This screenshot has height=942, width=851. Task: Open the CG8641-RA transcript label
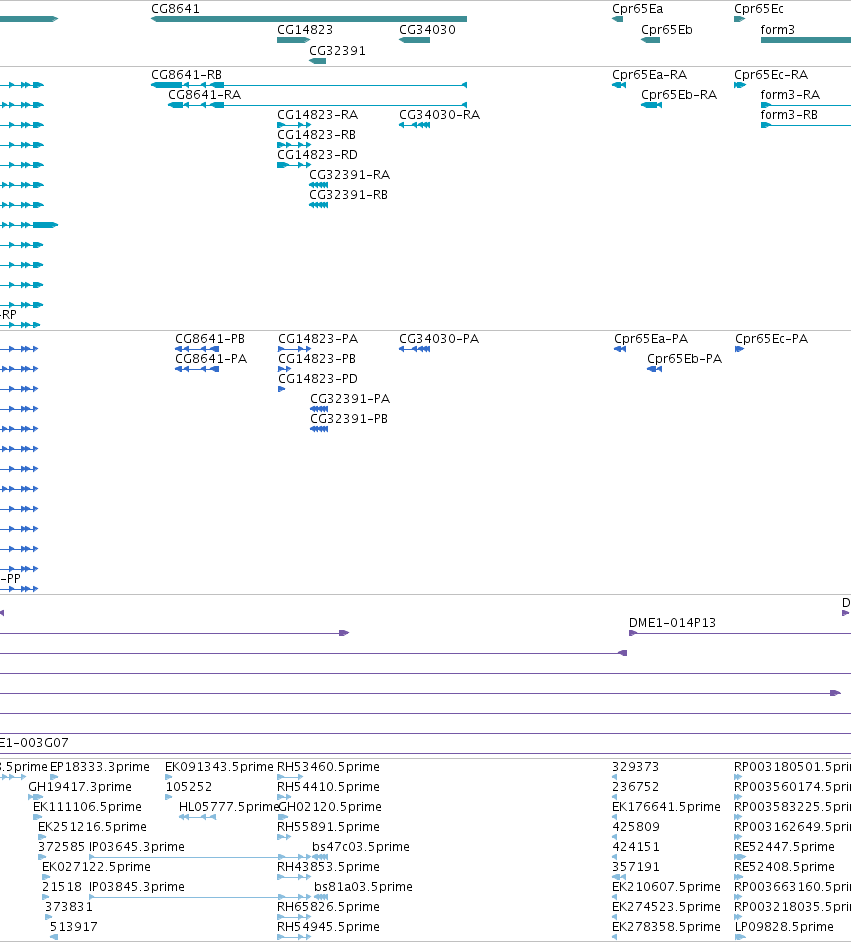tap(204, 95)
